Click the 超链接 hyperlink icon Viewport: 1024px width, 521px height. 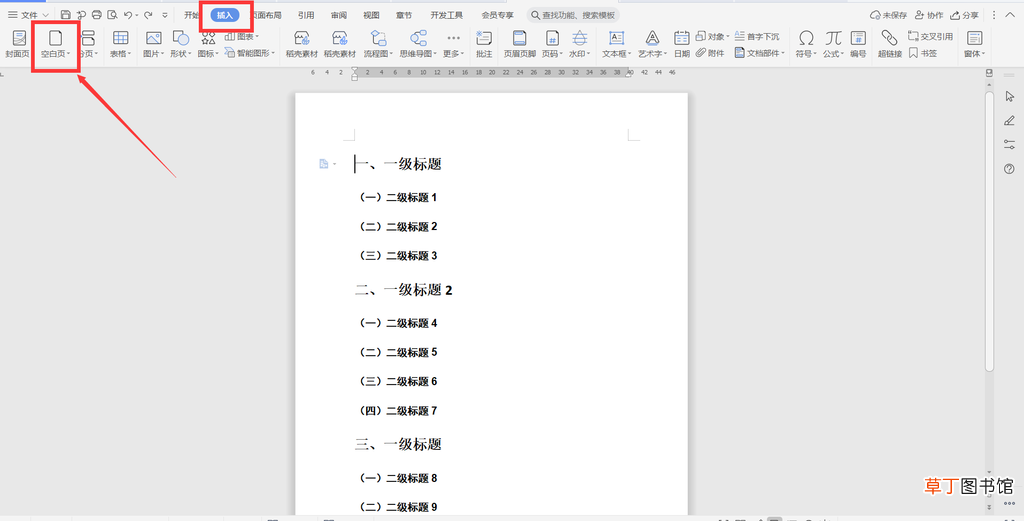[889, 38]
